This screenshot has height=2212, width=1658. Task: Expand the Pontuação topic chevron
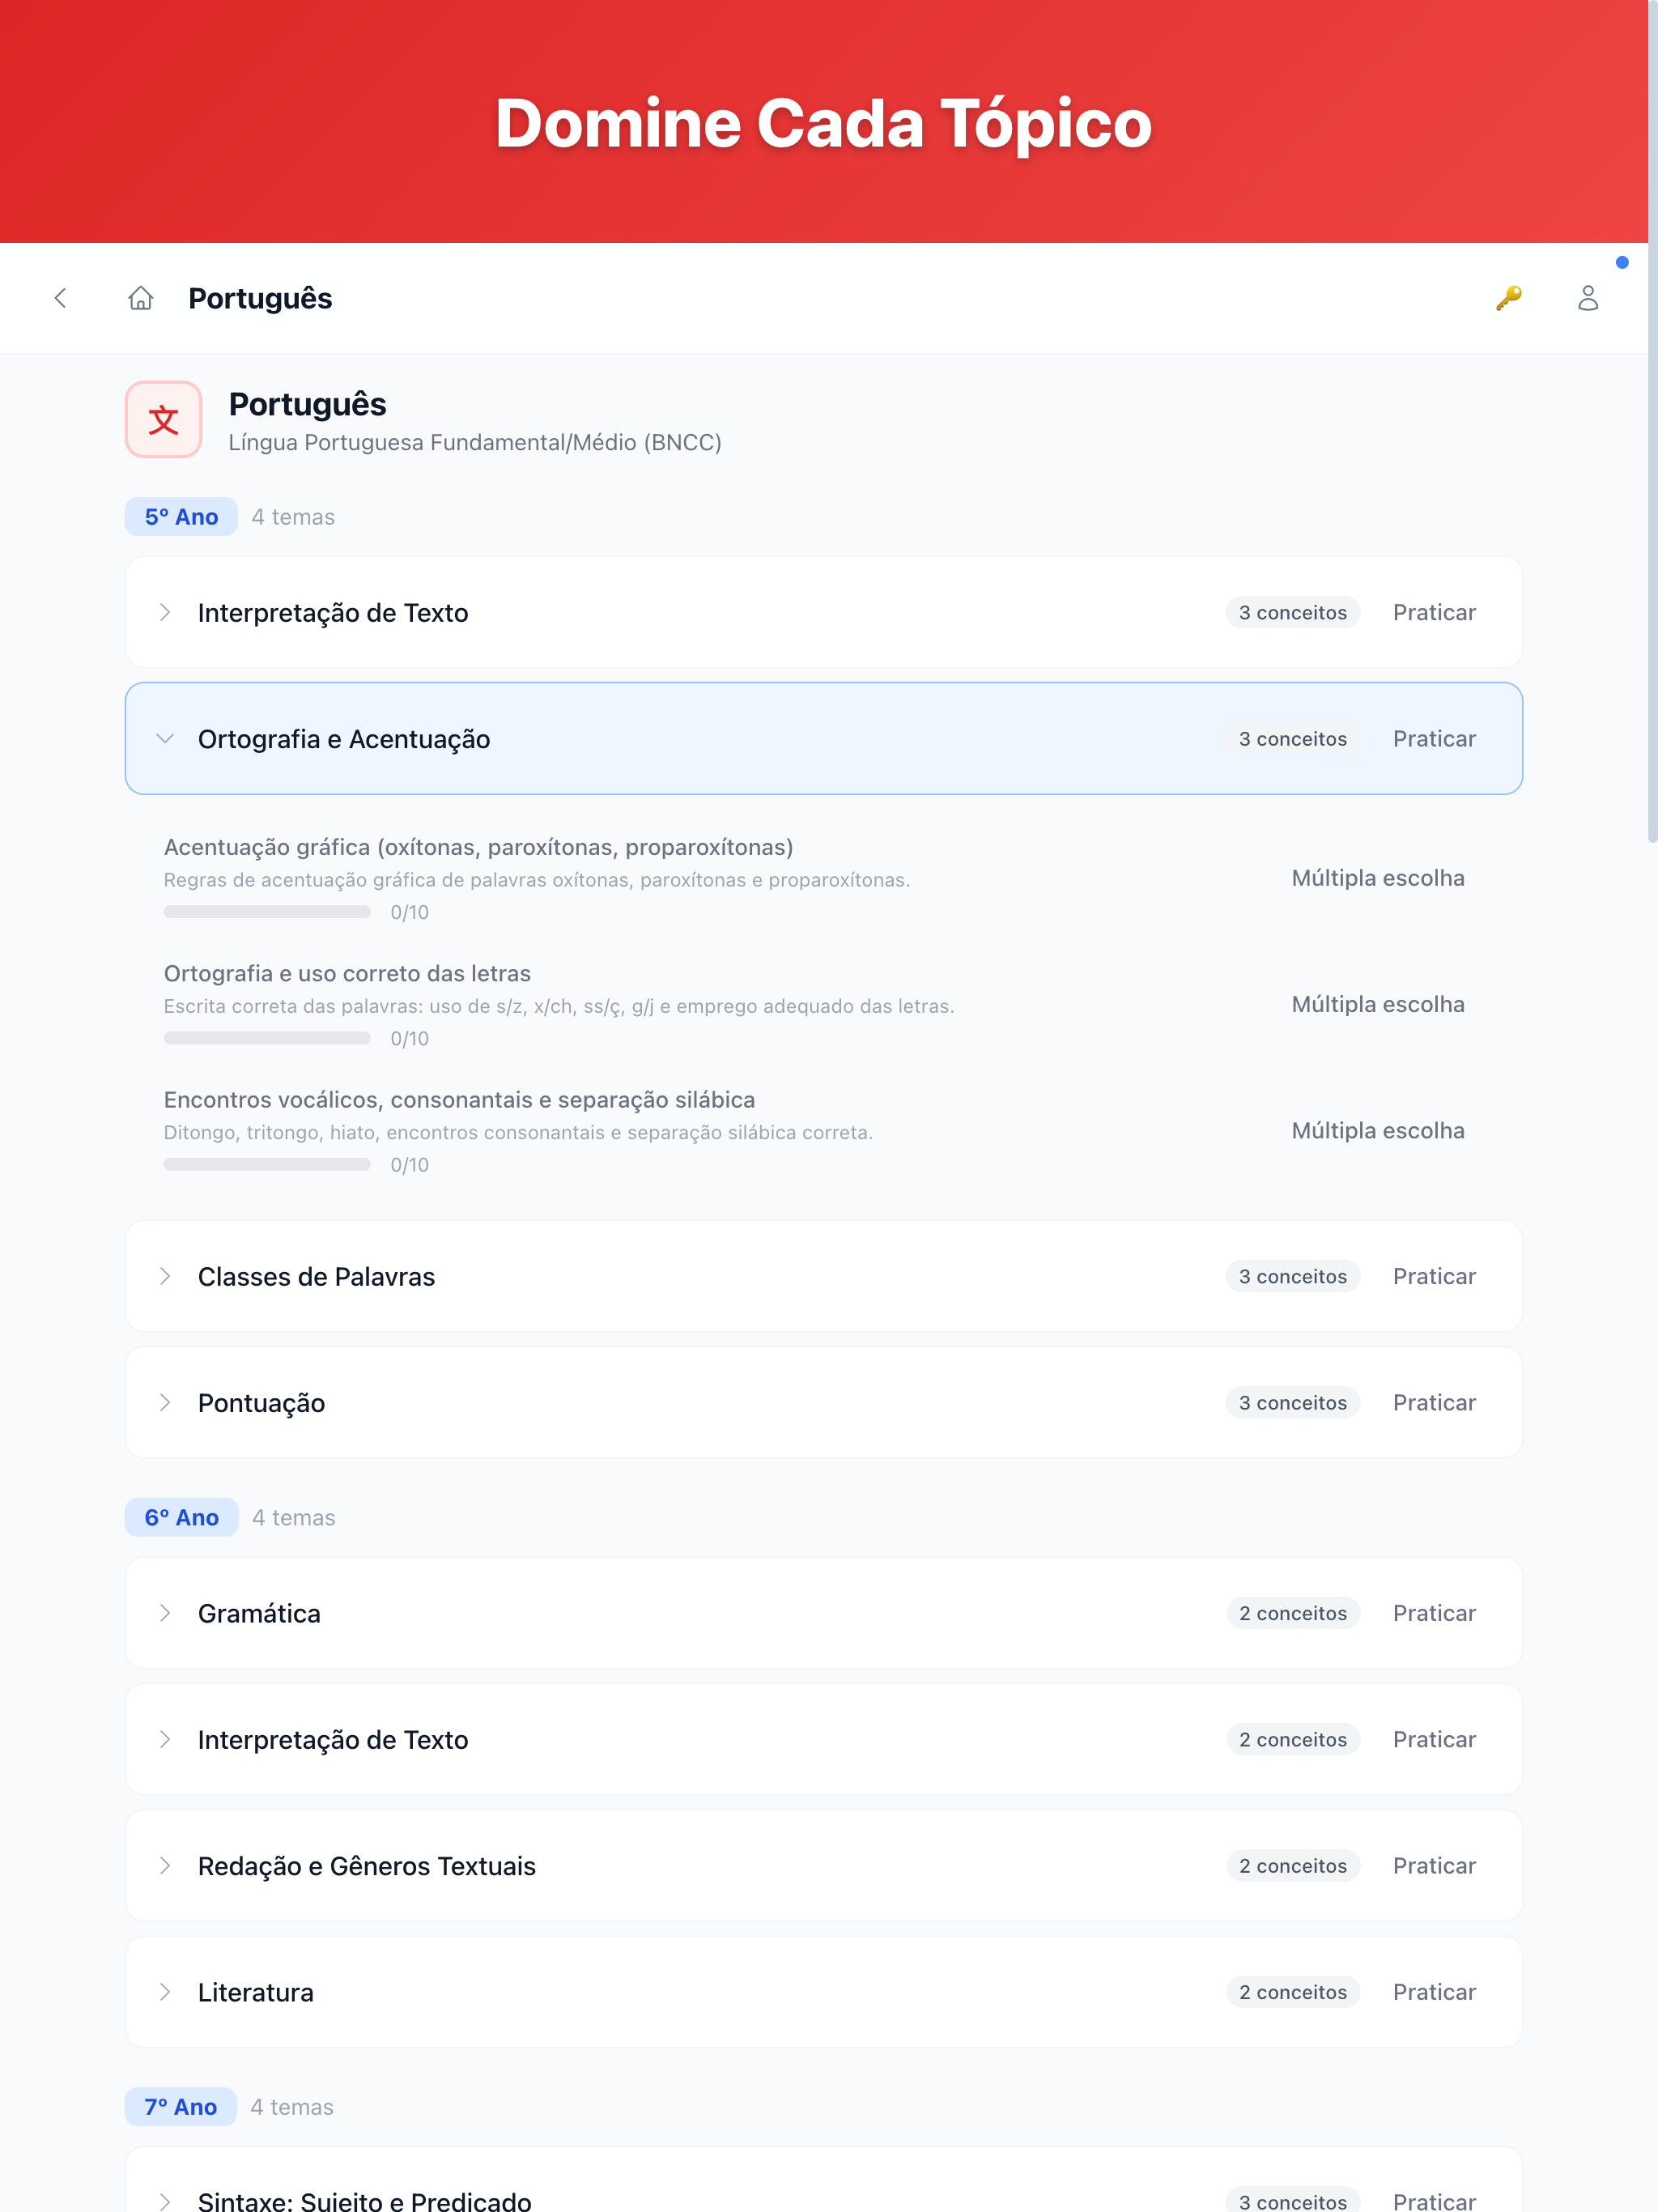(165, 1403)
